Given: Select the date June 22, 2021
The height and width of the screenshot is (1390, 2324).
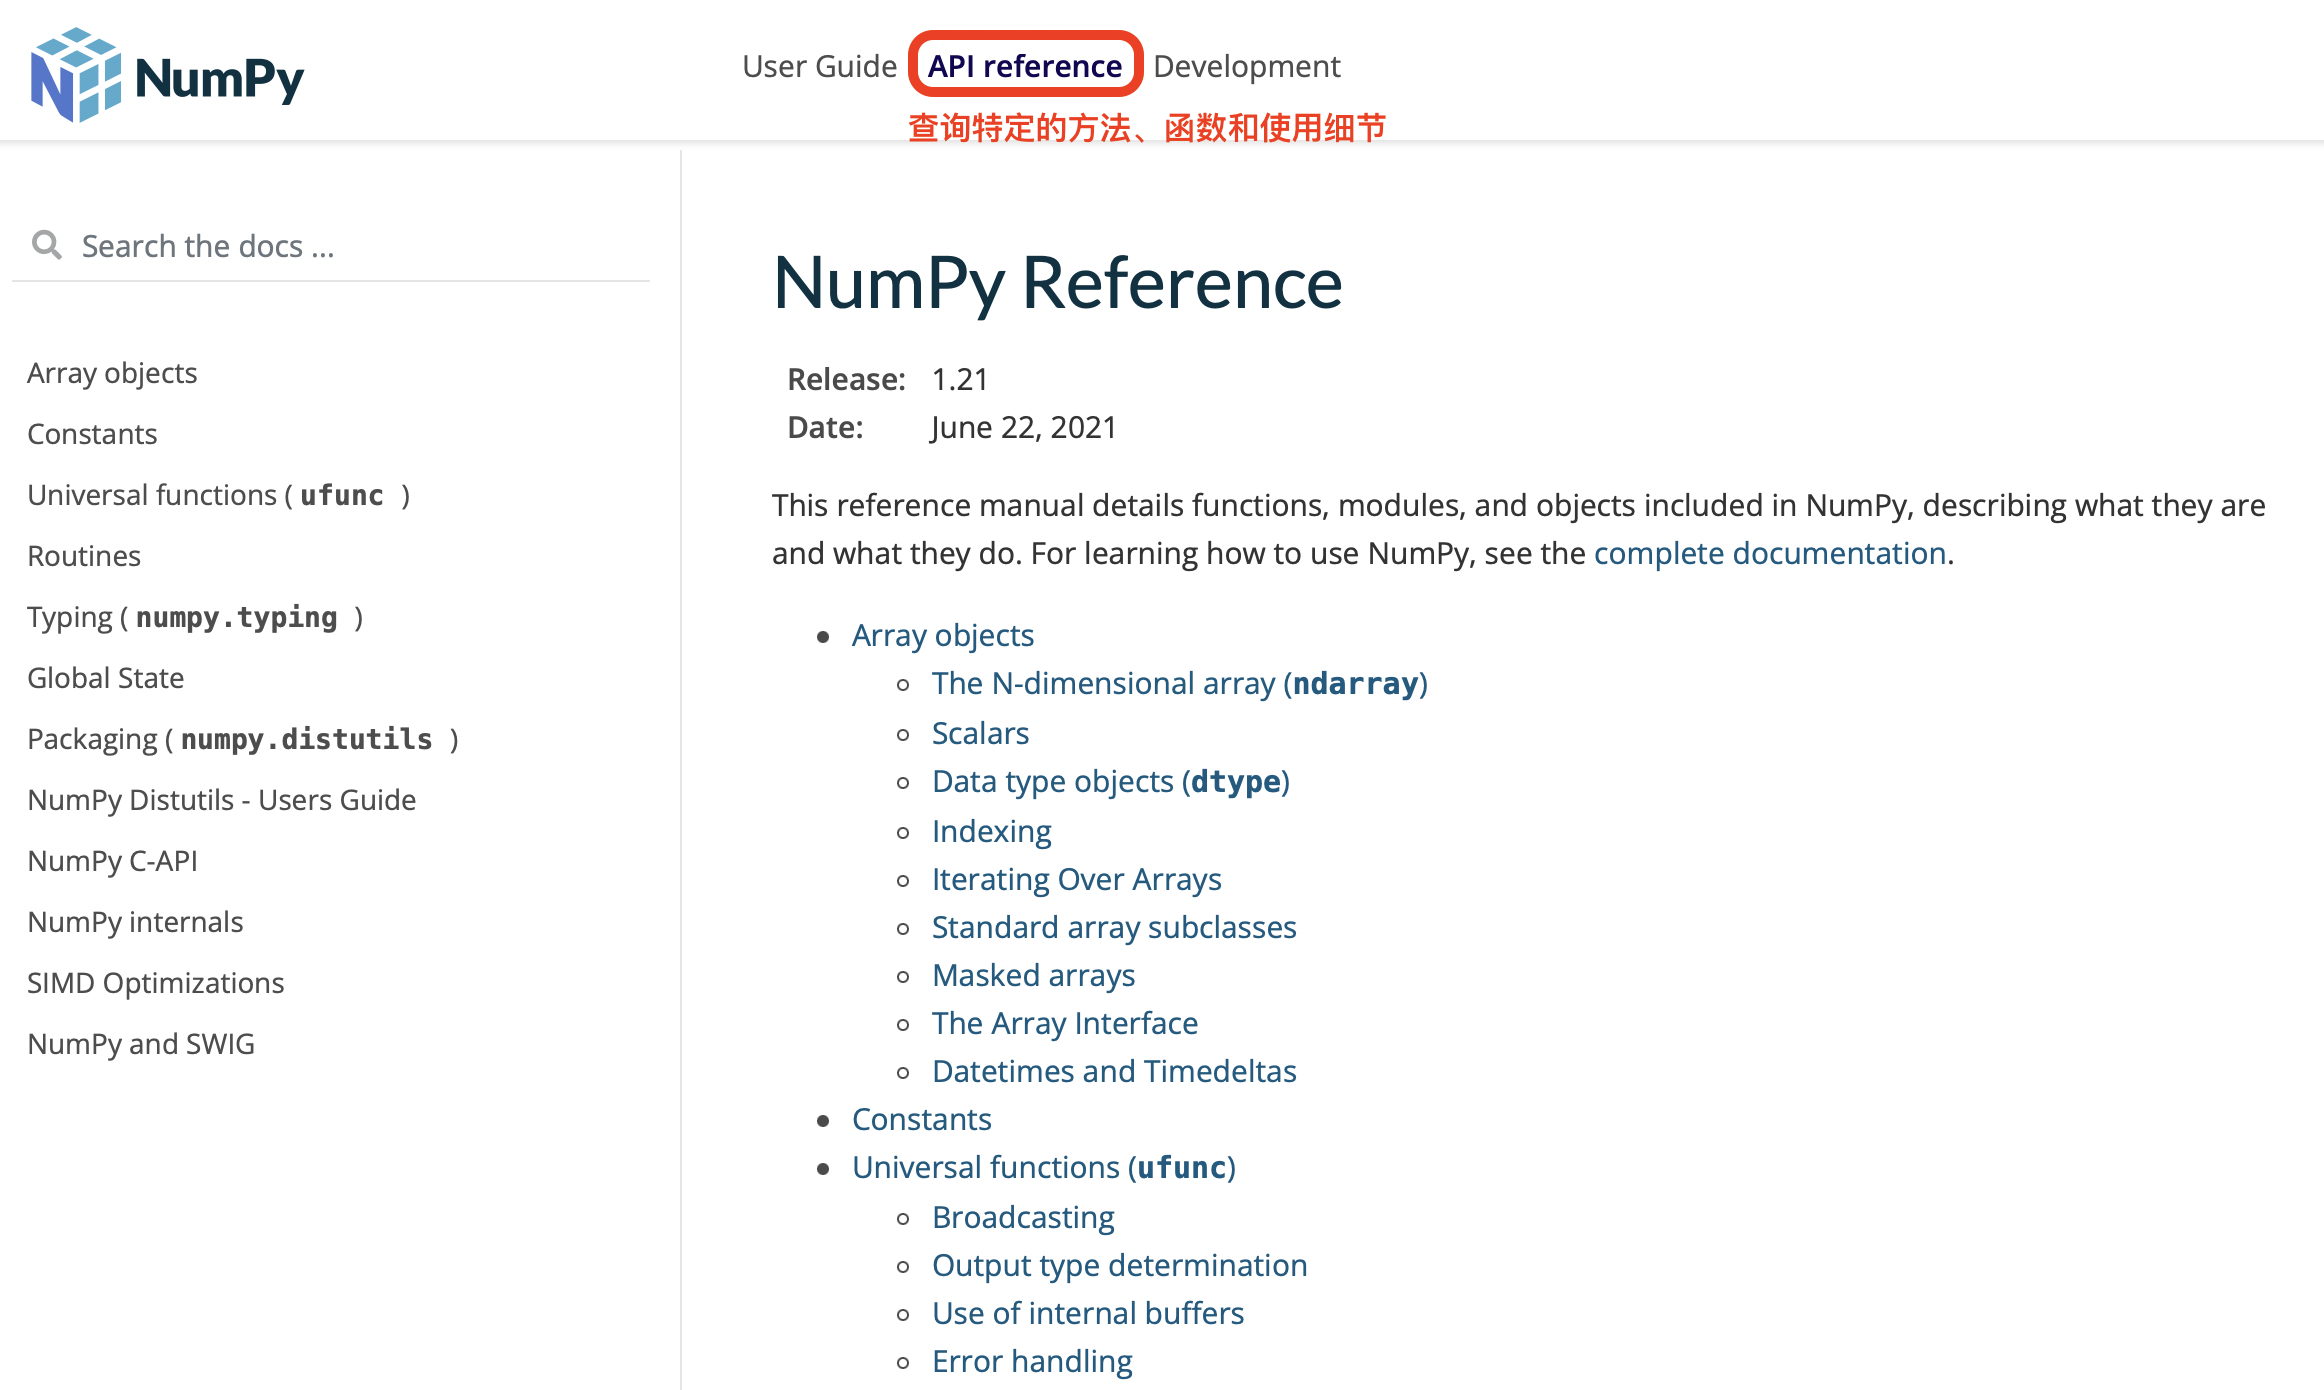Looking at the screenshot, I should coord(1024,427).
